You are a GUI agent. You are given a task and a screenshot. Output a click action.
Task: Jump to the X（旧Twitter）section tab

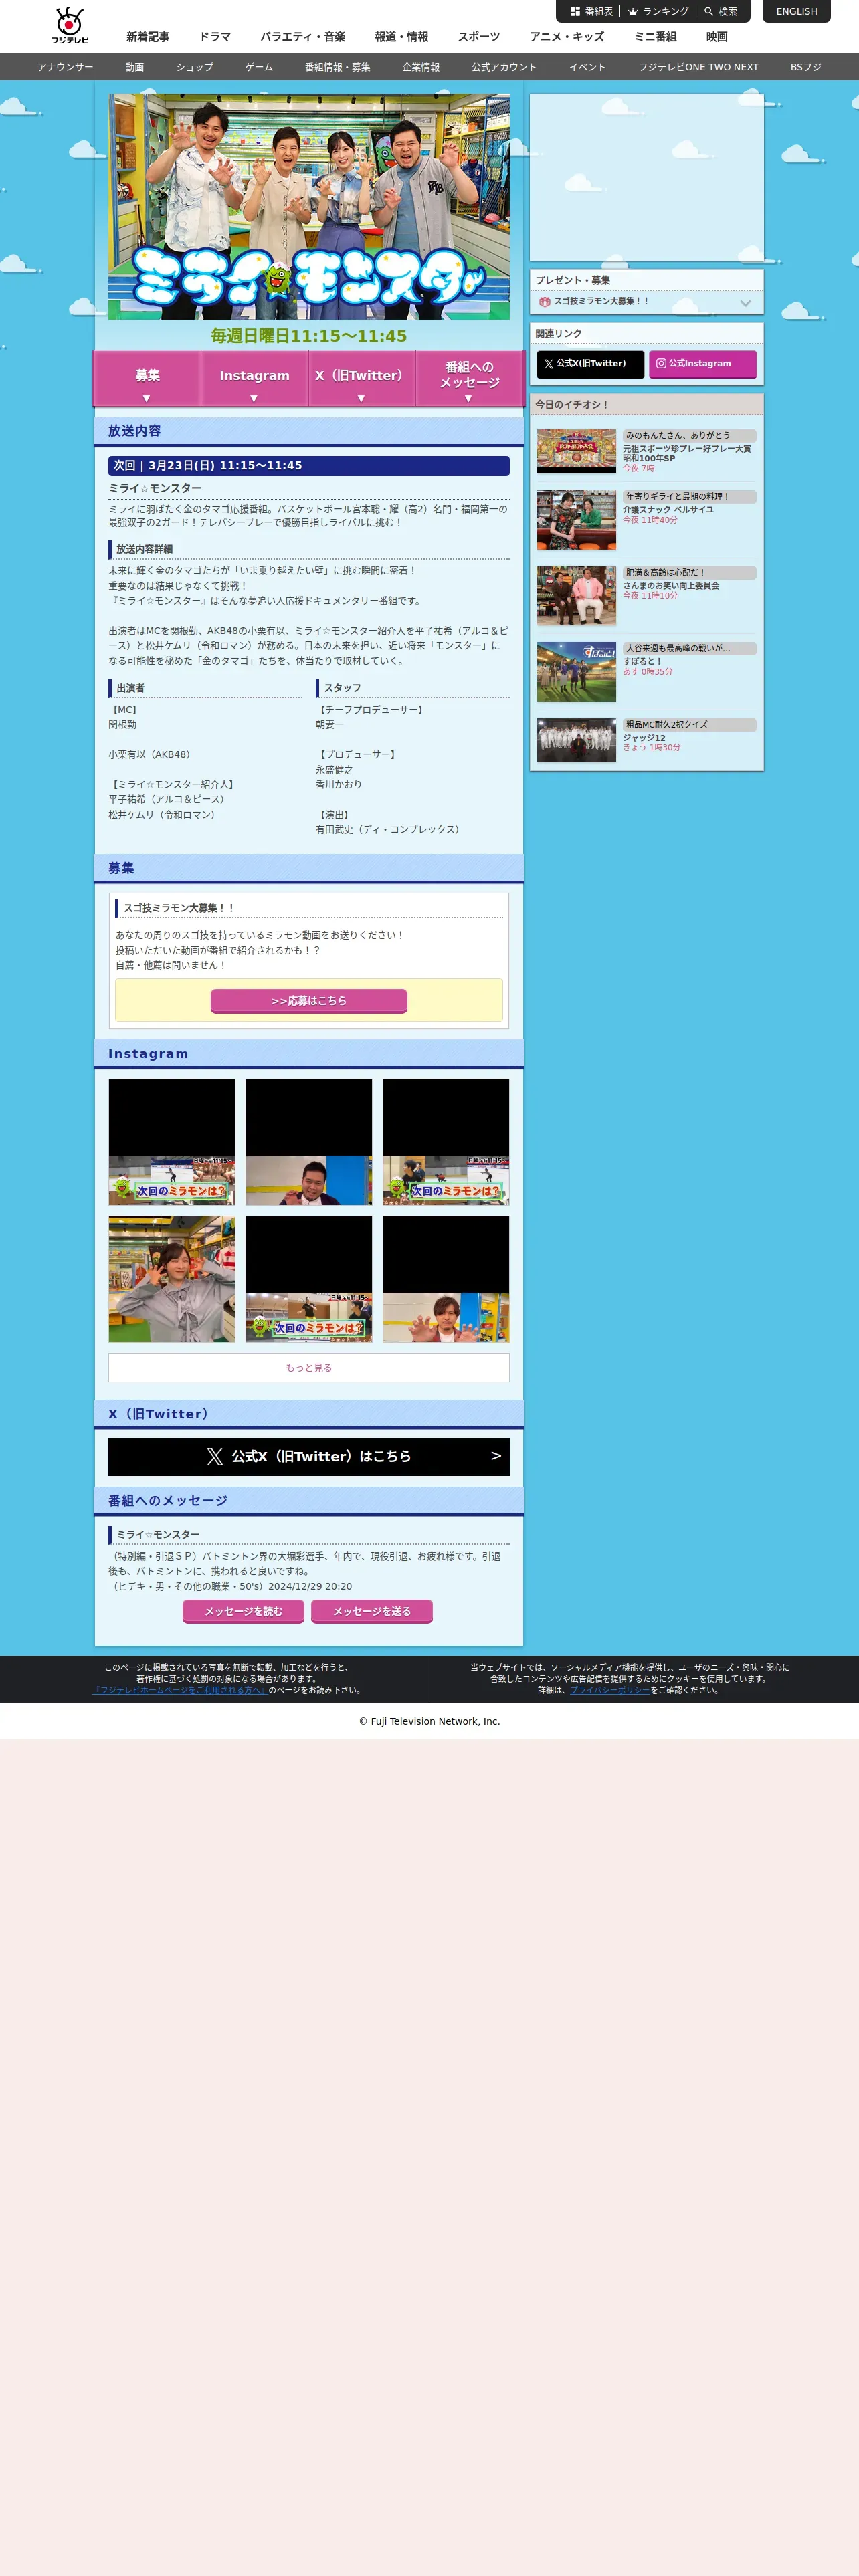click(361, 379)
